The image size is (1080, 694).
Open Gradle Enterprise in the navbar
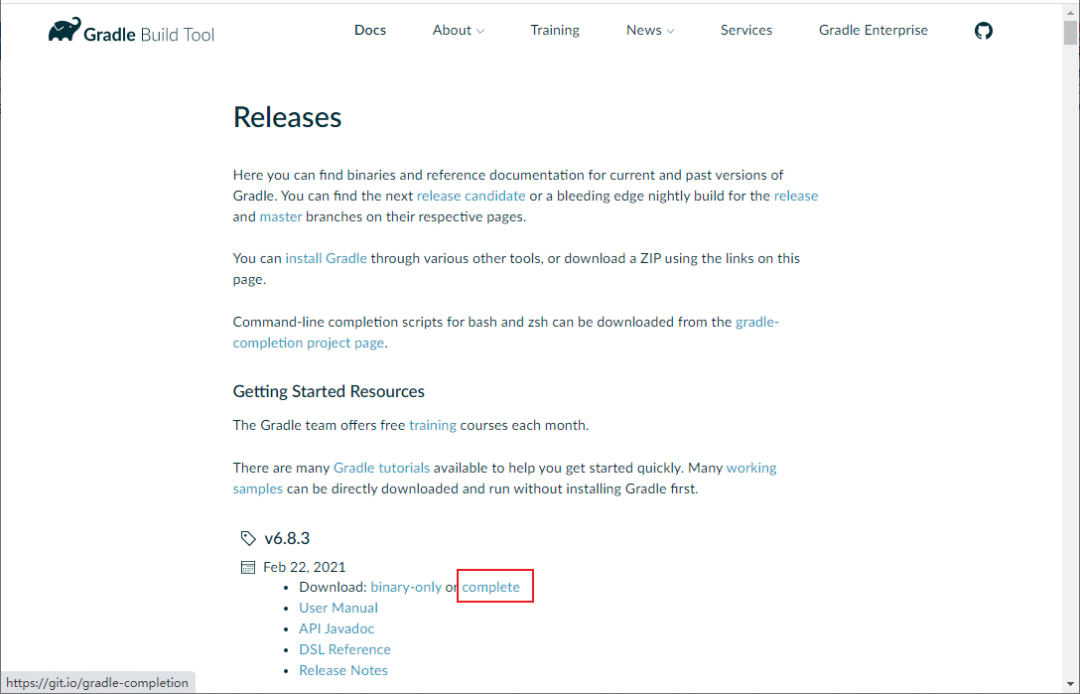[873, 30]
